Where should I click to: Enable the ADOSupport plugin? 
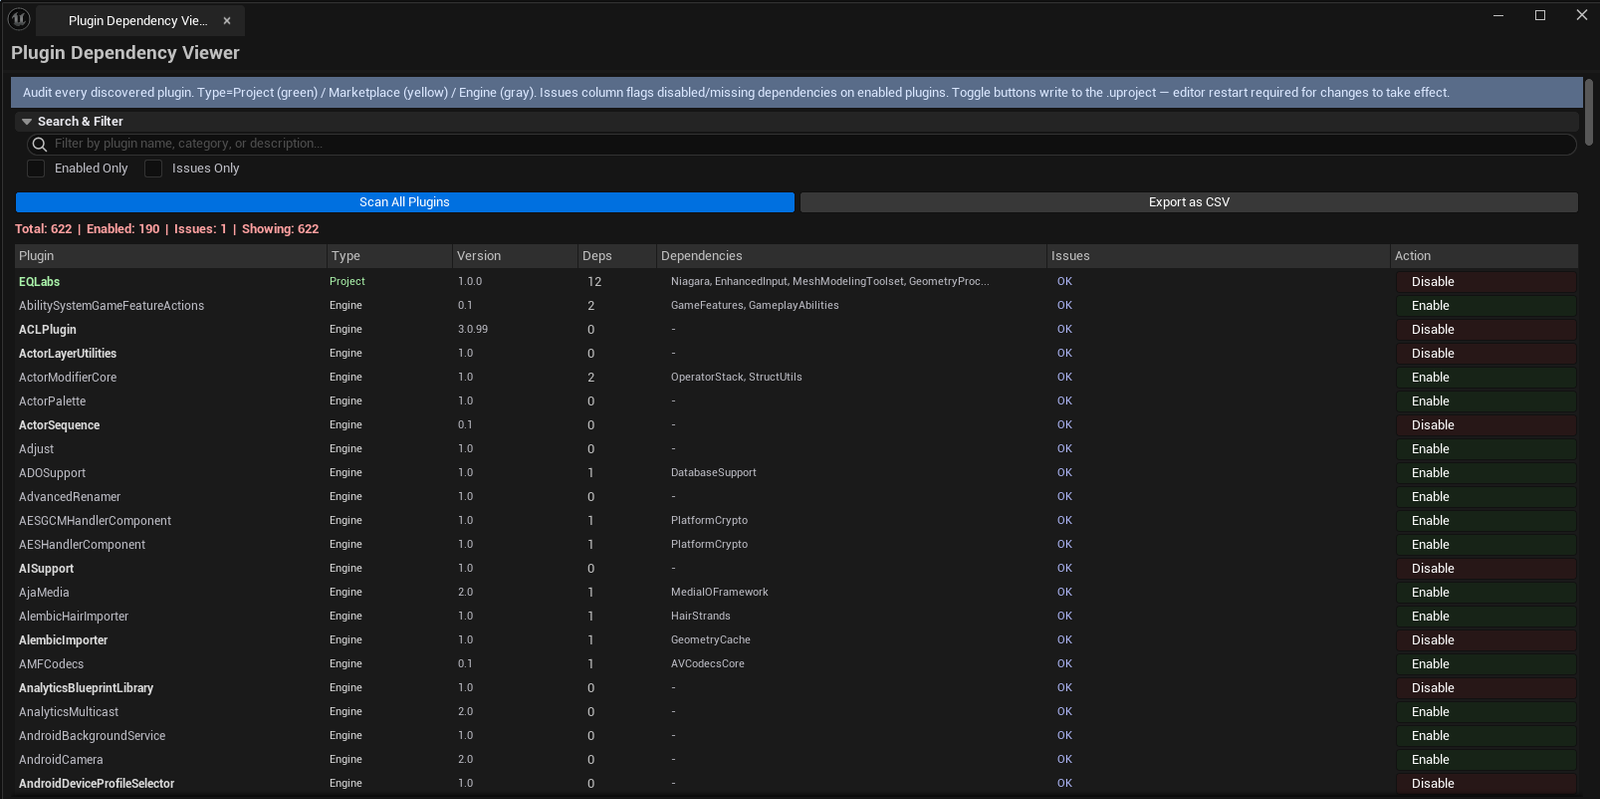tap(1486, 473)
